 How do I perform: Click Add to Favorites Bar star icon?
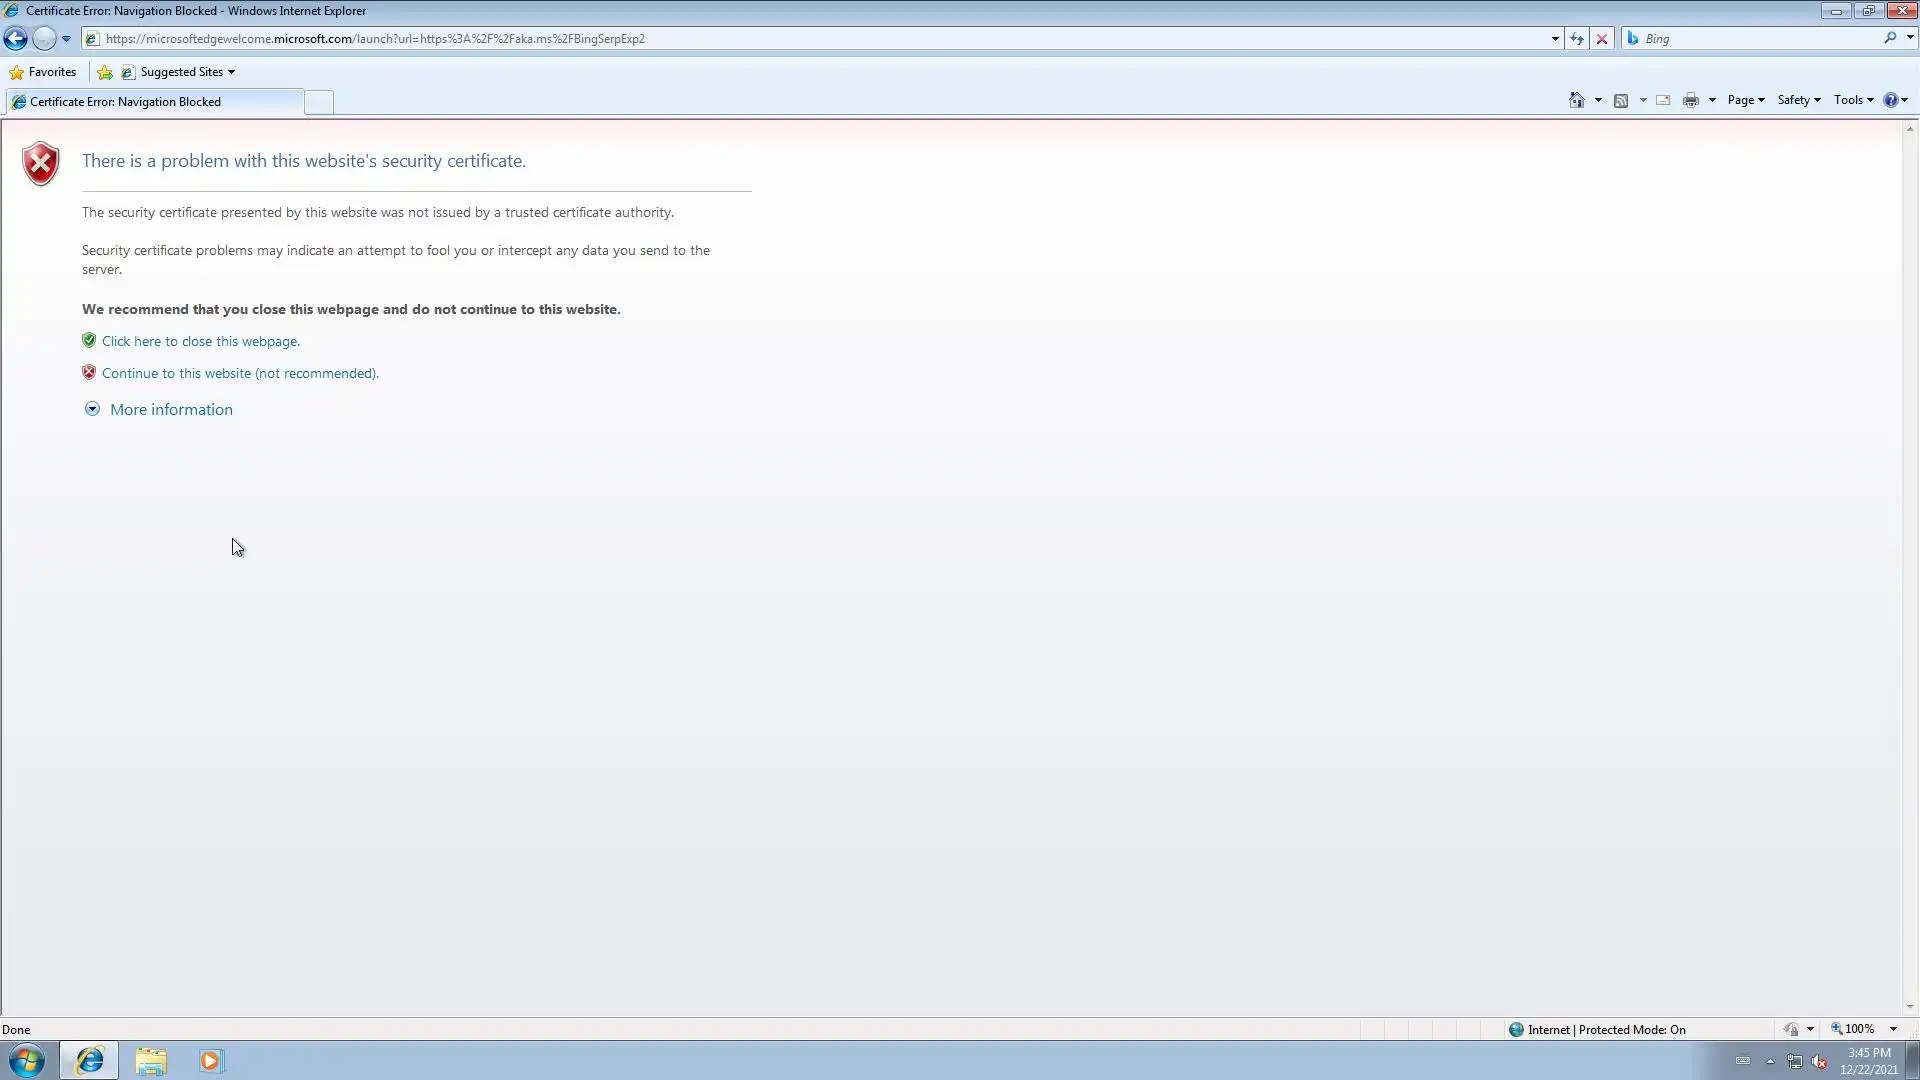[105, 72]
